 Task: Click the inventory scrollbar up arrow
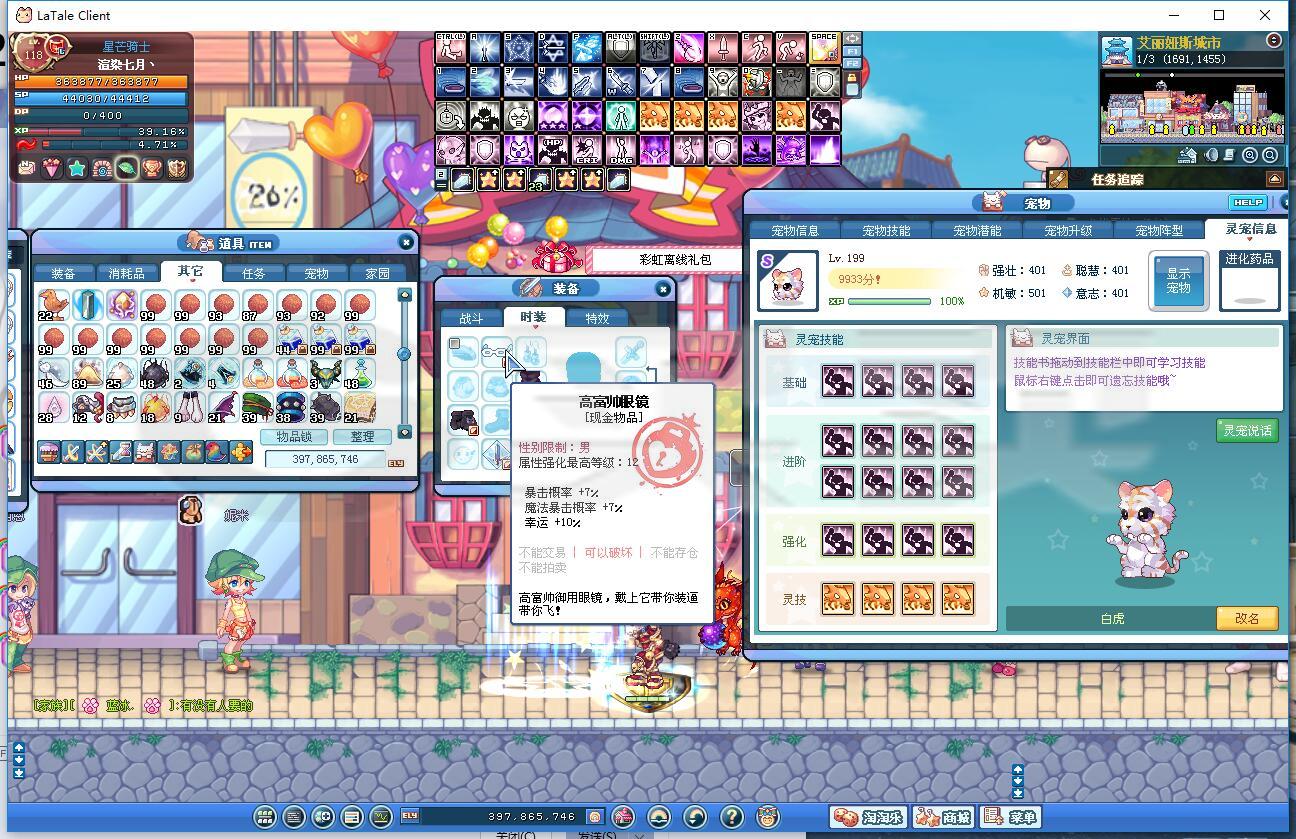[x=404, y=295]
